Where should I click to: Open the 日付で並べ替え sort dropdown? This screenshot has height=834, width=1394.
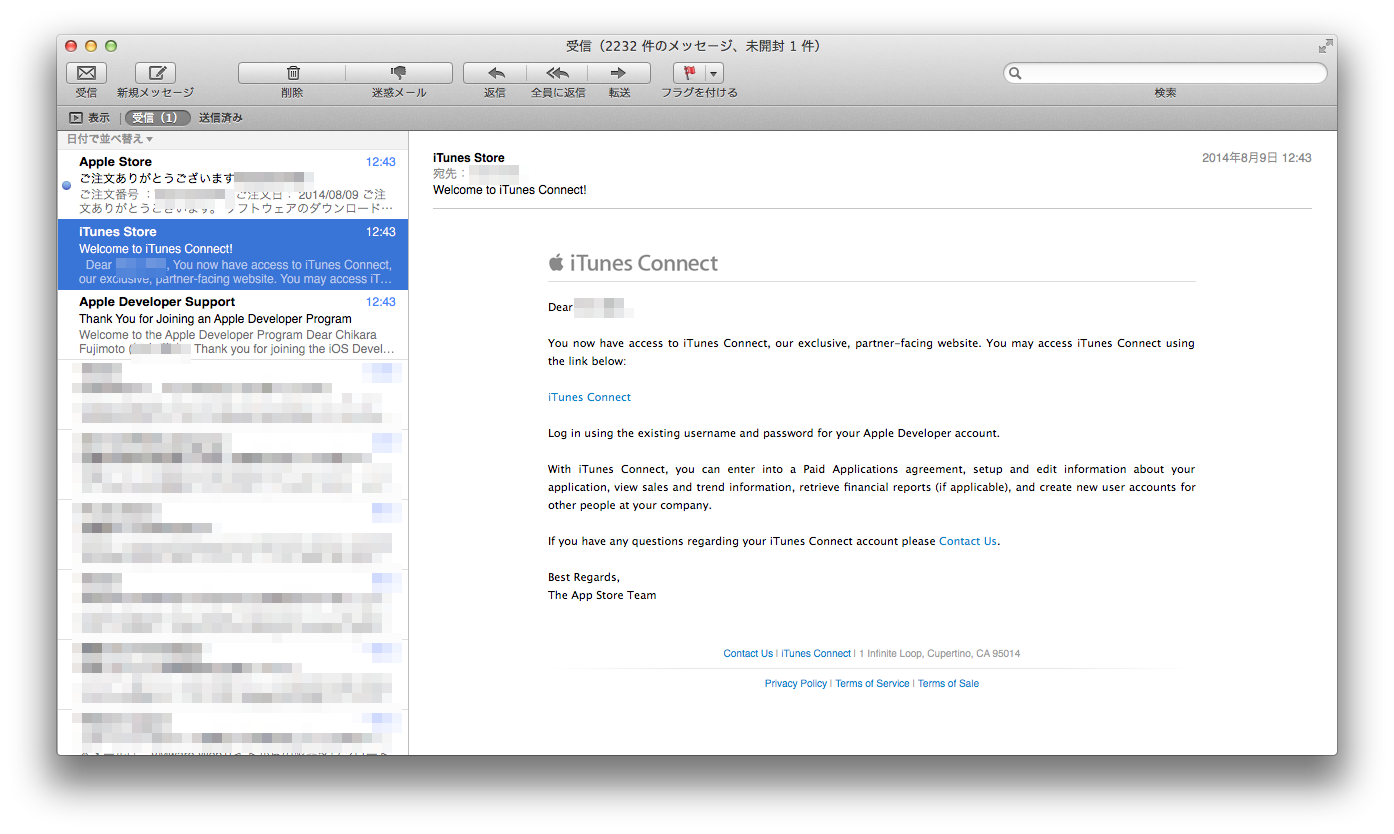110,139
